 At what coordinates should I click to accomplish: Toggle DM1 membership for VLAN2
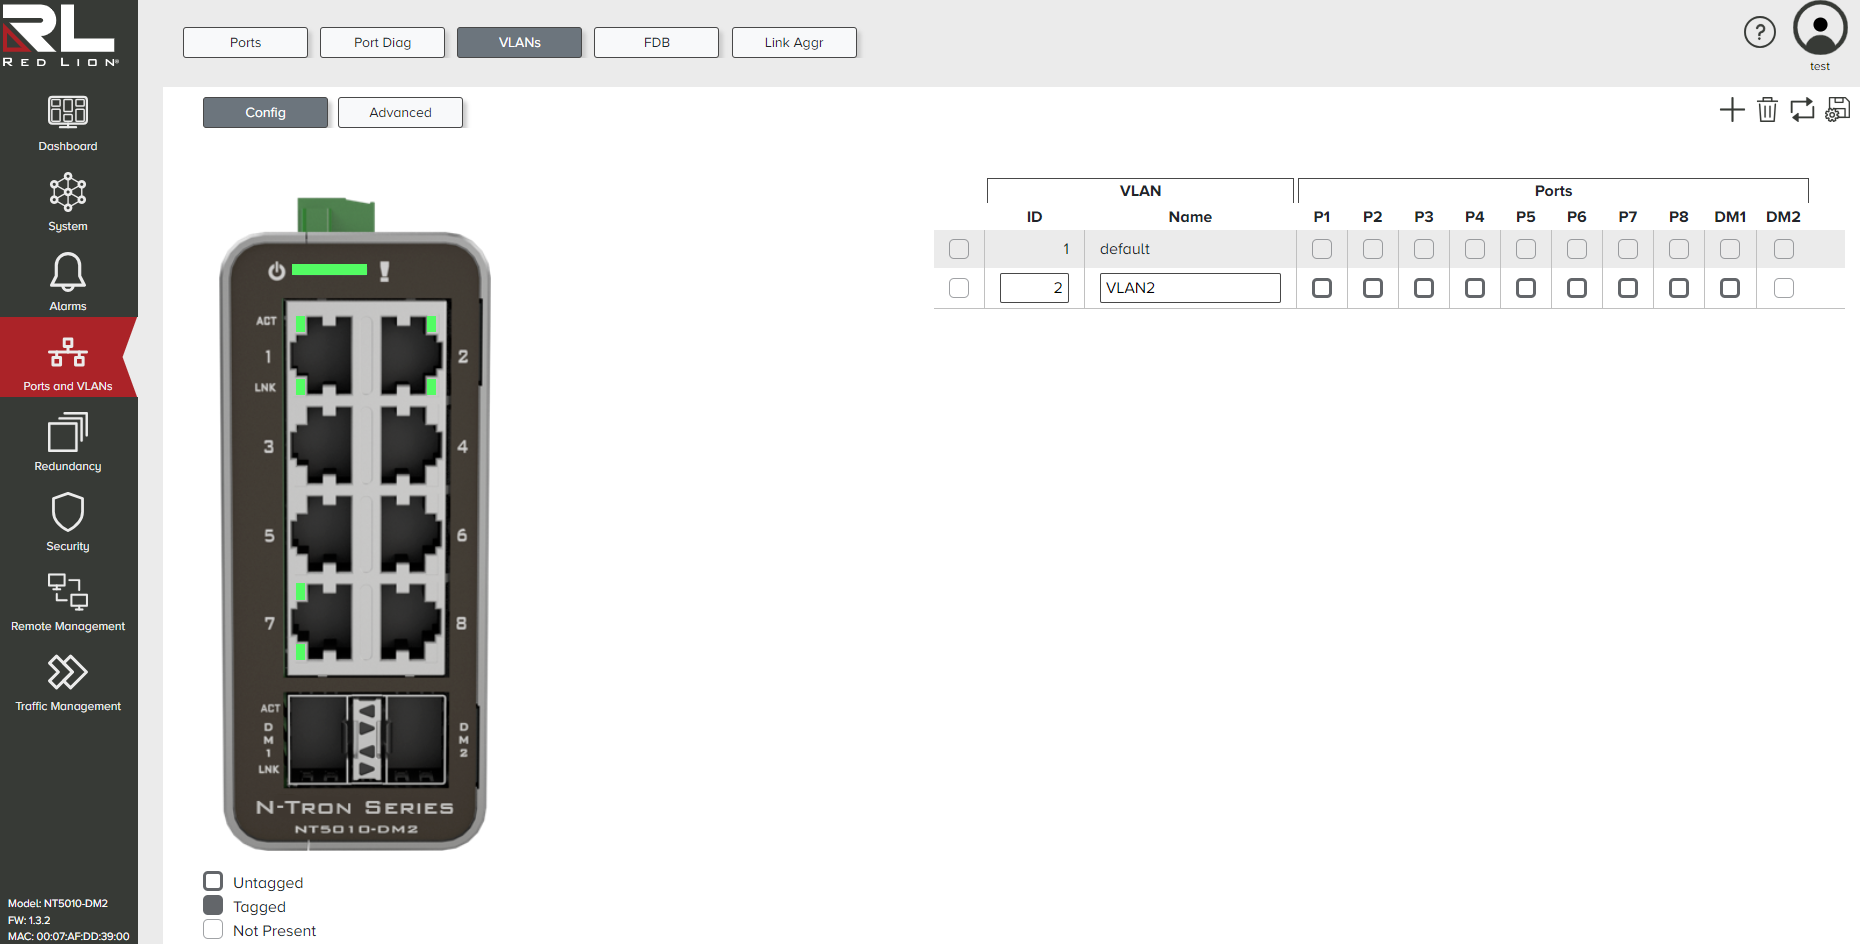pyautogui.click(x=1730, y=288)
